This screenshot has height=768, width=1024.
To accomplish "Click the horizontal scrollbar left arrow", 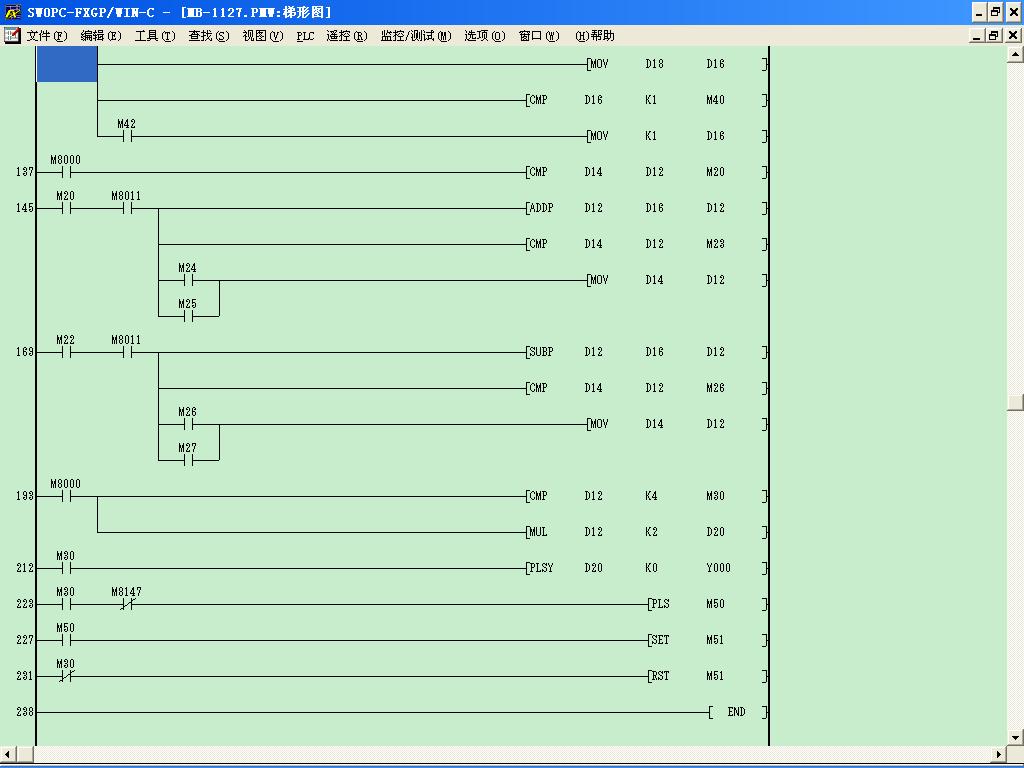I will pos(8,754).
